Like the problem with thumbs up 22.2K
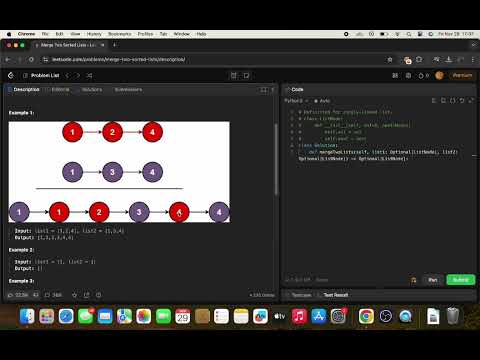 pyautogui.click(x=18, y=295)
